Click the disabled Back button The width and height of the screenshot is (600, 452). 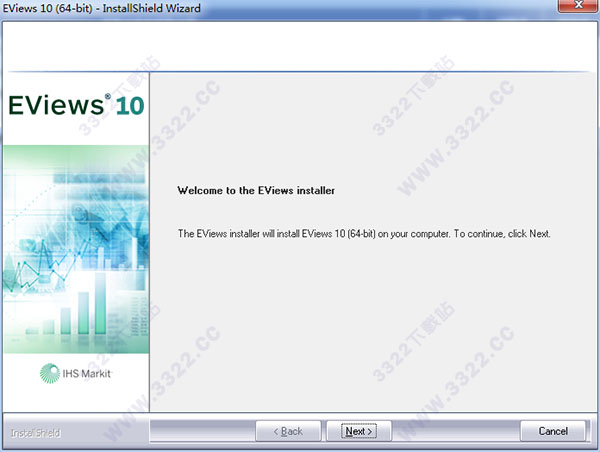point(288,431)
